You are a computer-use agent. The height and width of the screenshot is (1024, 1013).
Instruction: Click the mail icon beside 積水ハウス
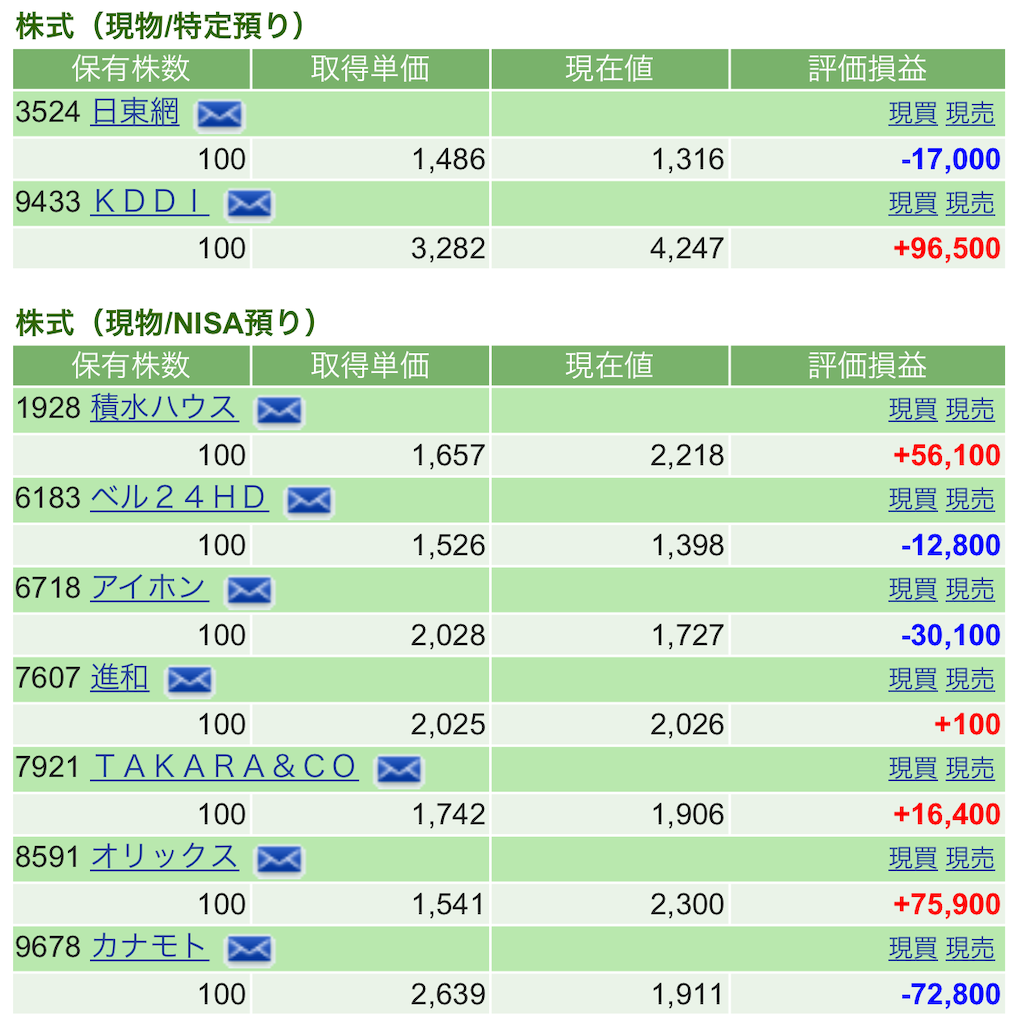click(279, 411)
